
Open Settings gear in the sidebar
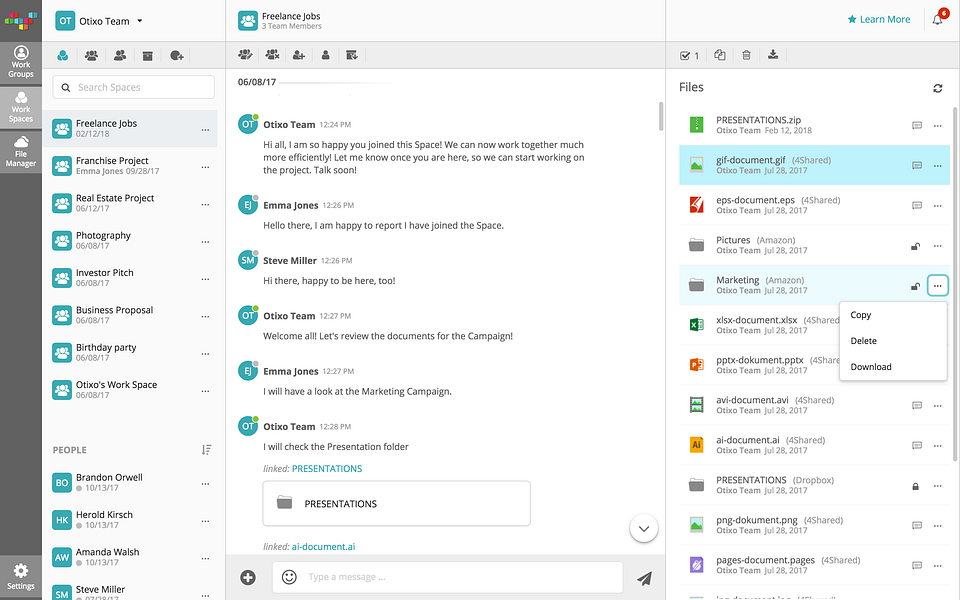[x=21, y=577]
